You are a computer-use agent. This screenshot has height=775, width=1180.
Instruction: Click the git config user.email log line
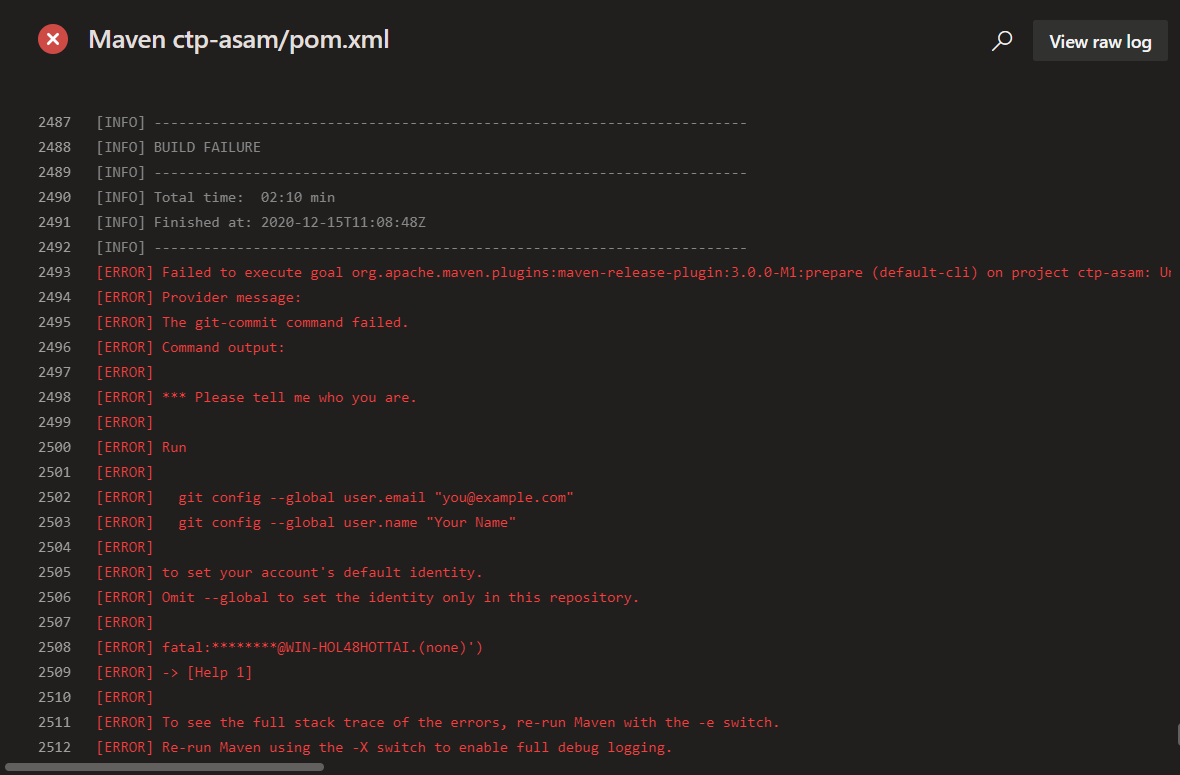375,497
